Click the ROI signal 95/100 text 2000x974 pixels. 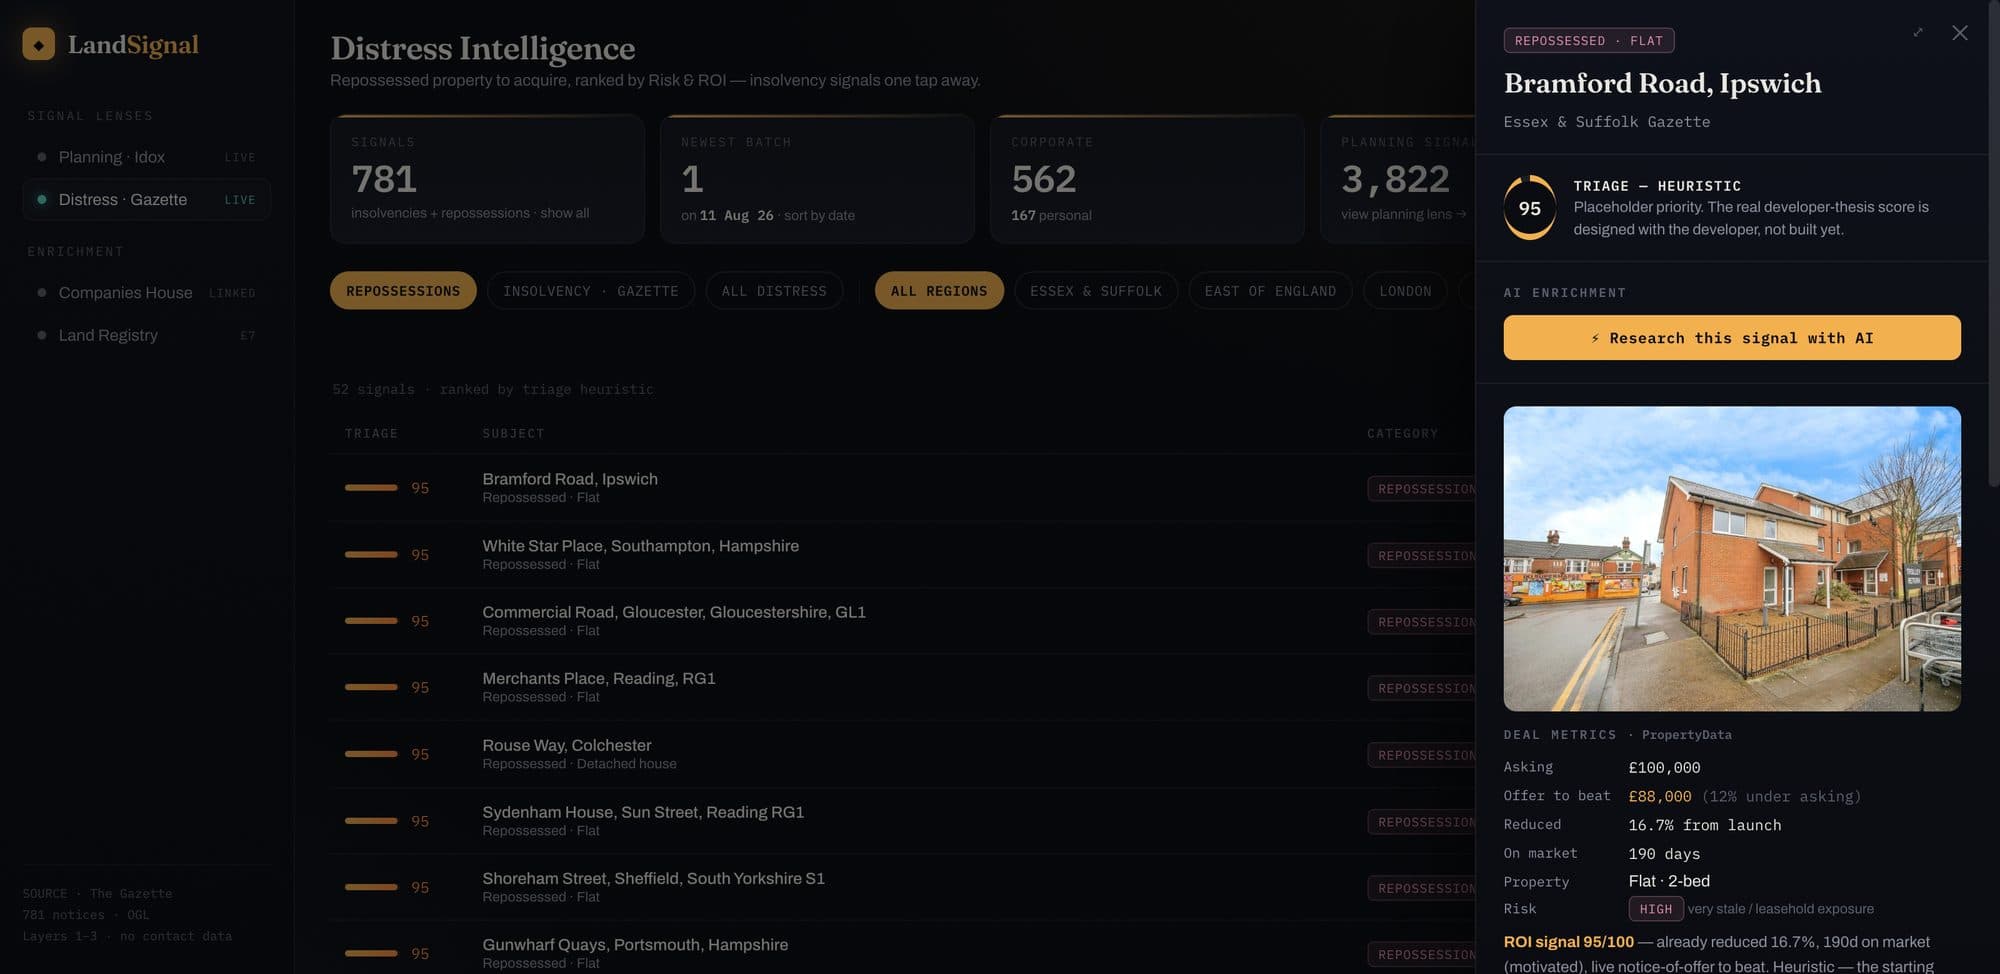click(1568, 942)
